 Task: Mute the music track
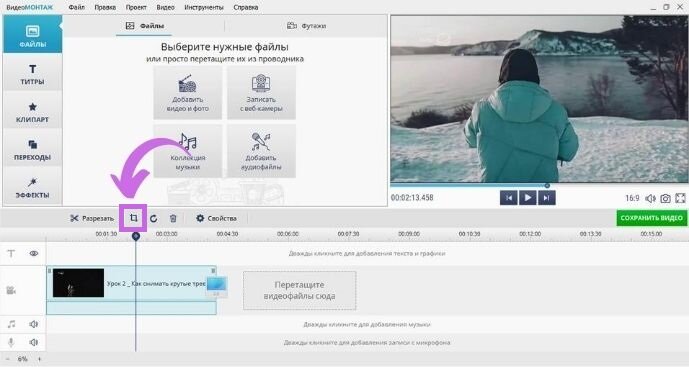[x=33, y=324]
